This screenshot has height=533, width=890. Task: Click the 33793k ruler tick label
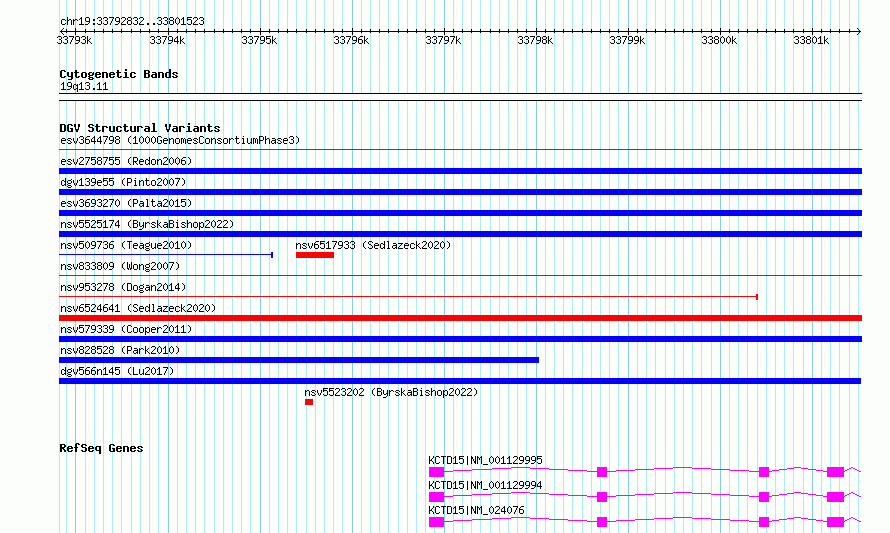click(74, 40)
